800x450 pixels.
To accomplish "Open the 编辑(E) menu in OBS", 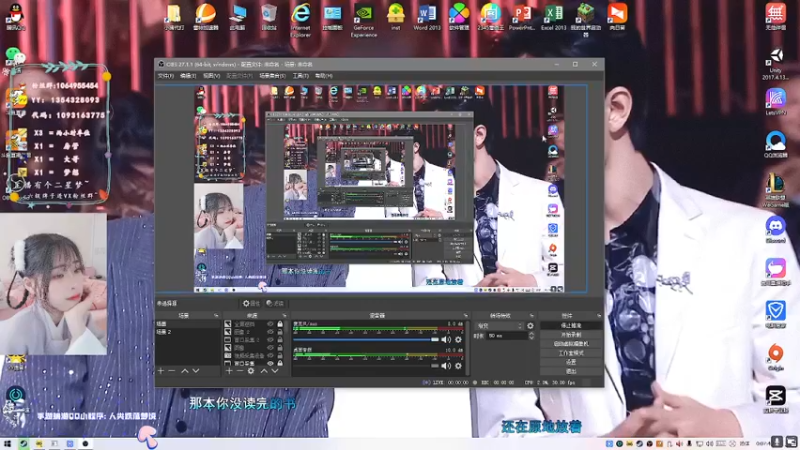I will tap(188, 76).
